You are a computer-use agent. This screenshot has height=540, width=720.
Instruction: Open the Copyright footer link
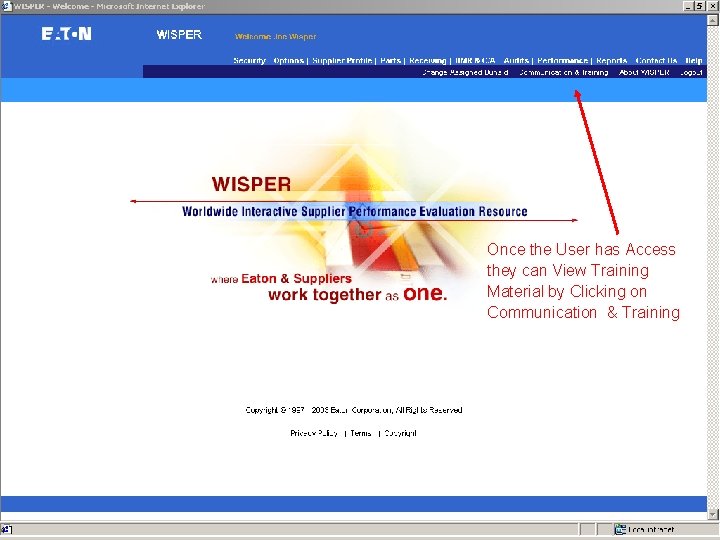pos(400,433)
